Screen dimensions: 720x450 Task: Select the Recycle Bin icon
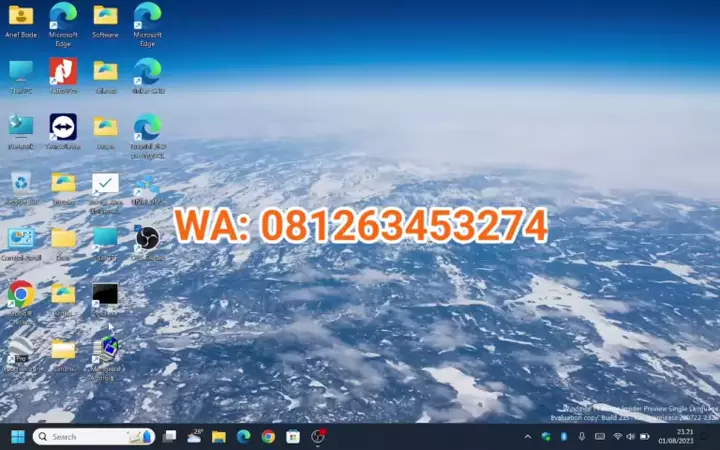pos(21,183)
